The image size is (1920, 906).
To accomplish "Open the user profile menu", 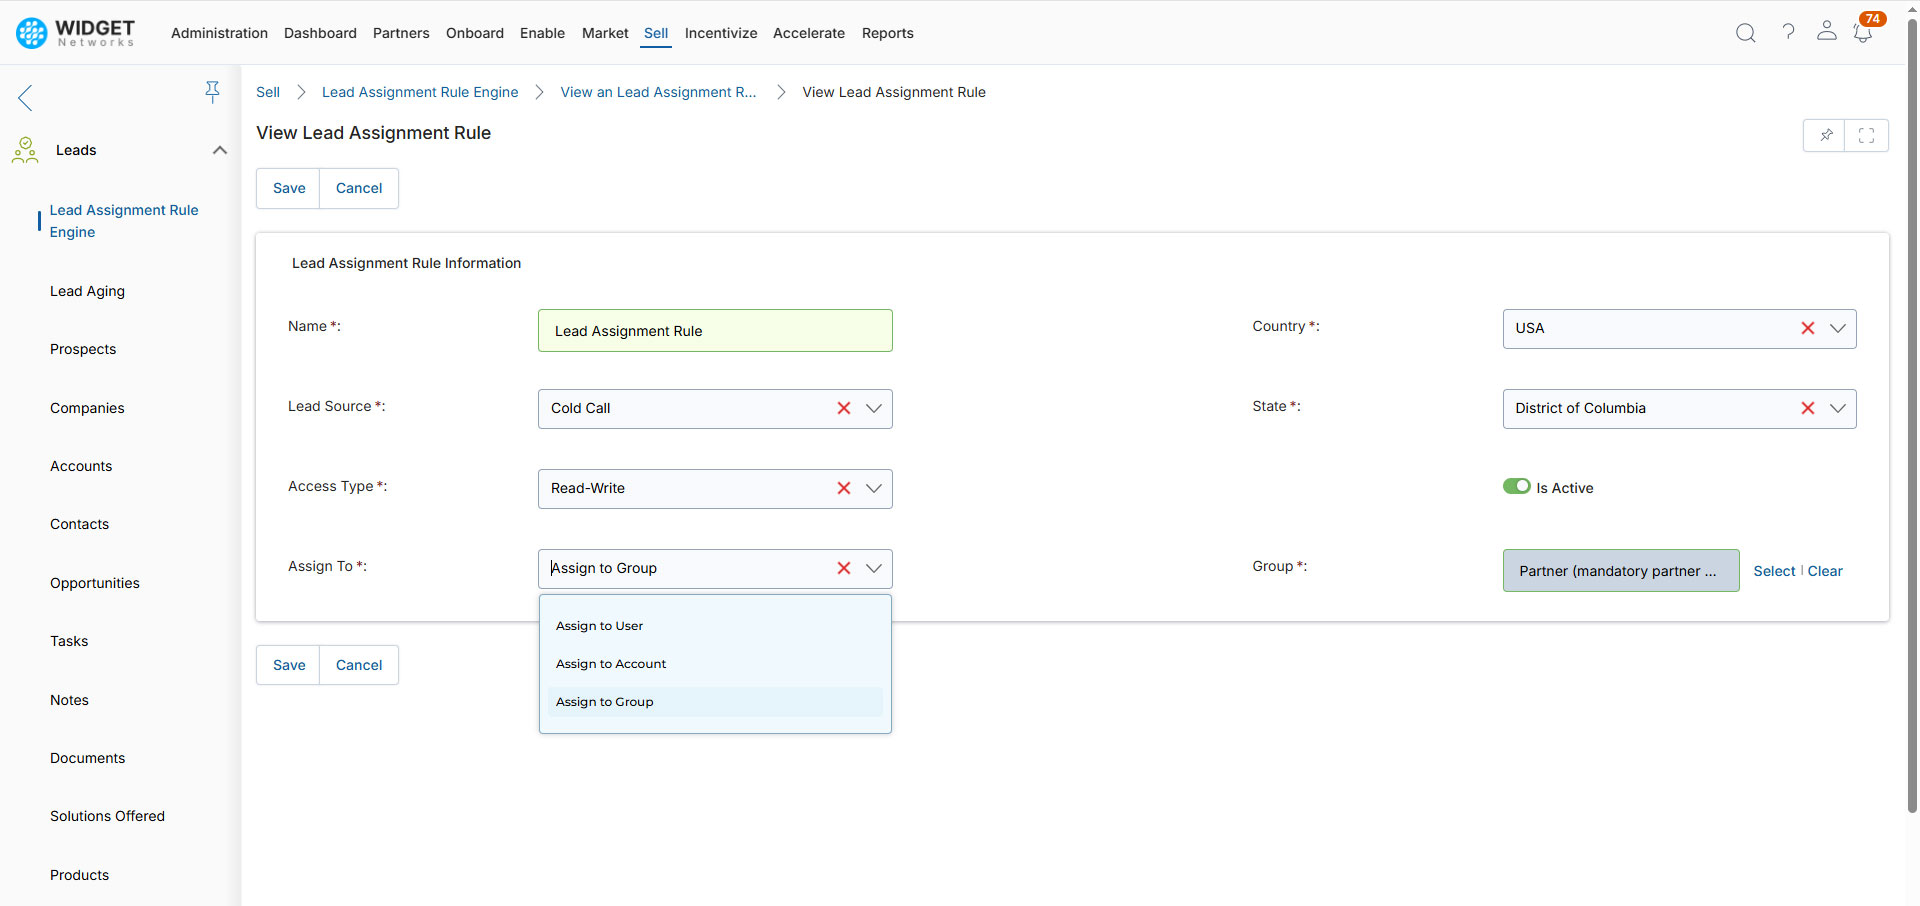I will (1827, 32).
